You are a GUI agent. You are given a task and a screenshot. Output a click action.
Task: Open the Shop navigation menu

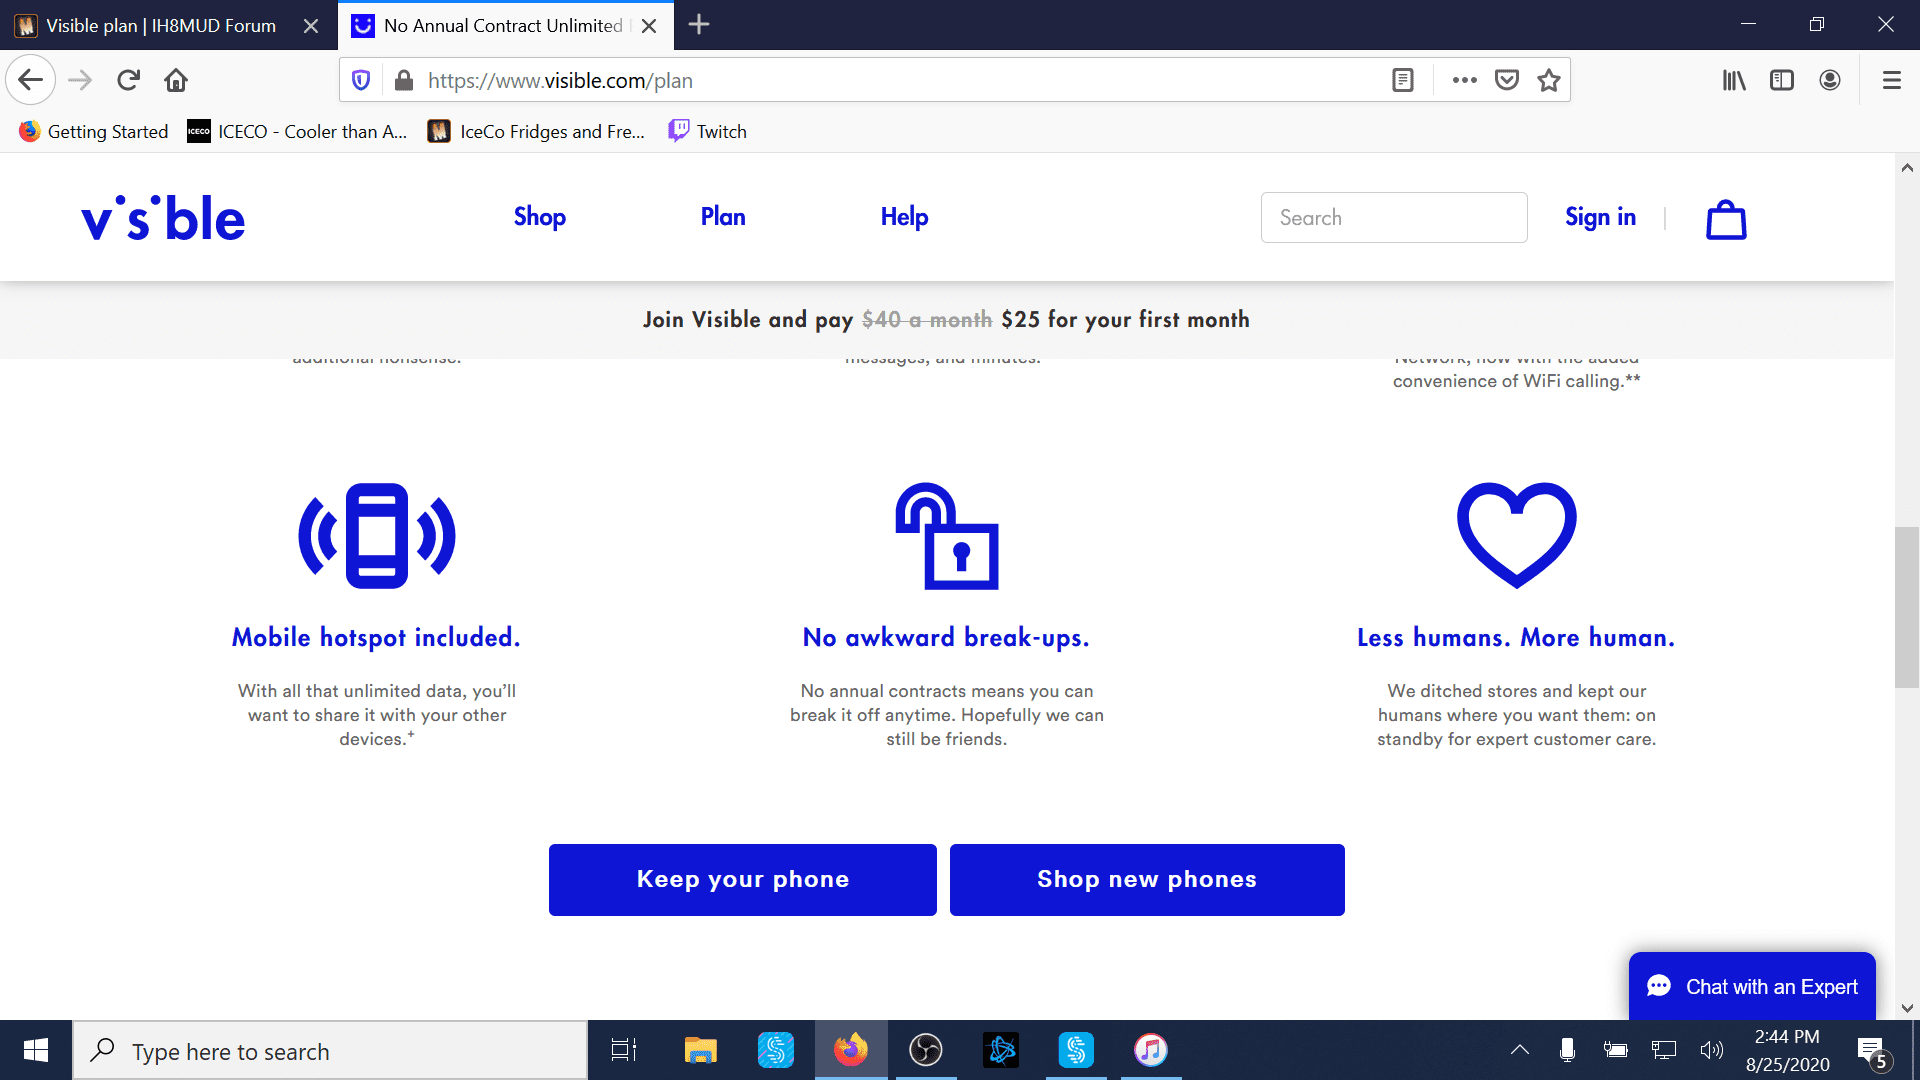tap(540, 217)
